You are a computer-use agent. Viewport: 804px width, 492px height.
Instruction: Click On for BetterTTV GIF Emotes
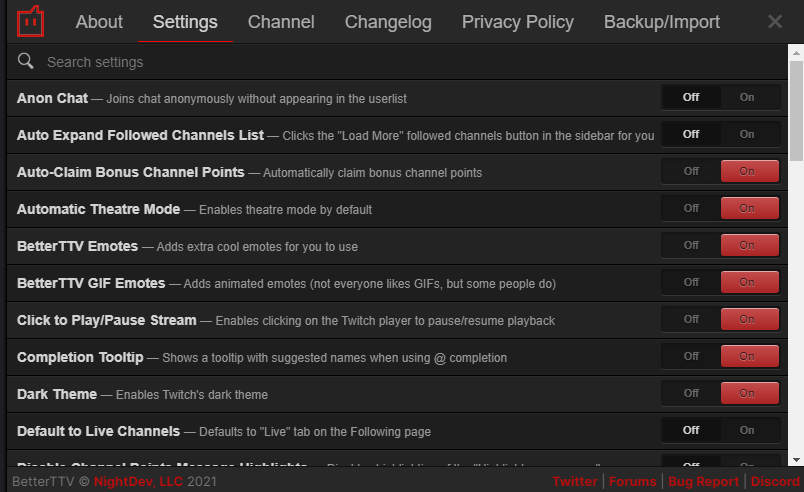[x=750, y=282]
